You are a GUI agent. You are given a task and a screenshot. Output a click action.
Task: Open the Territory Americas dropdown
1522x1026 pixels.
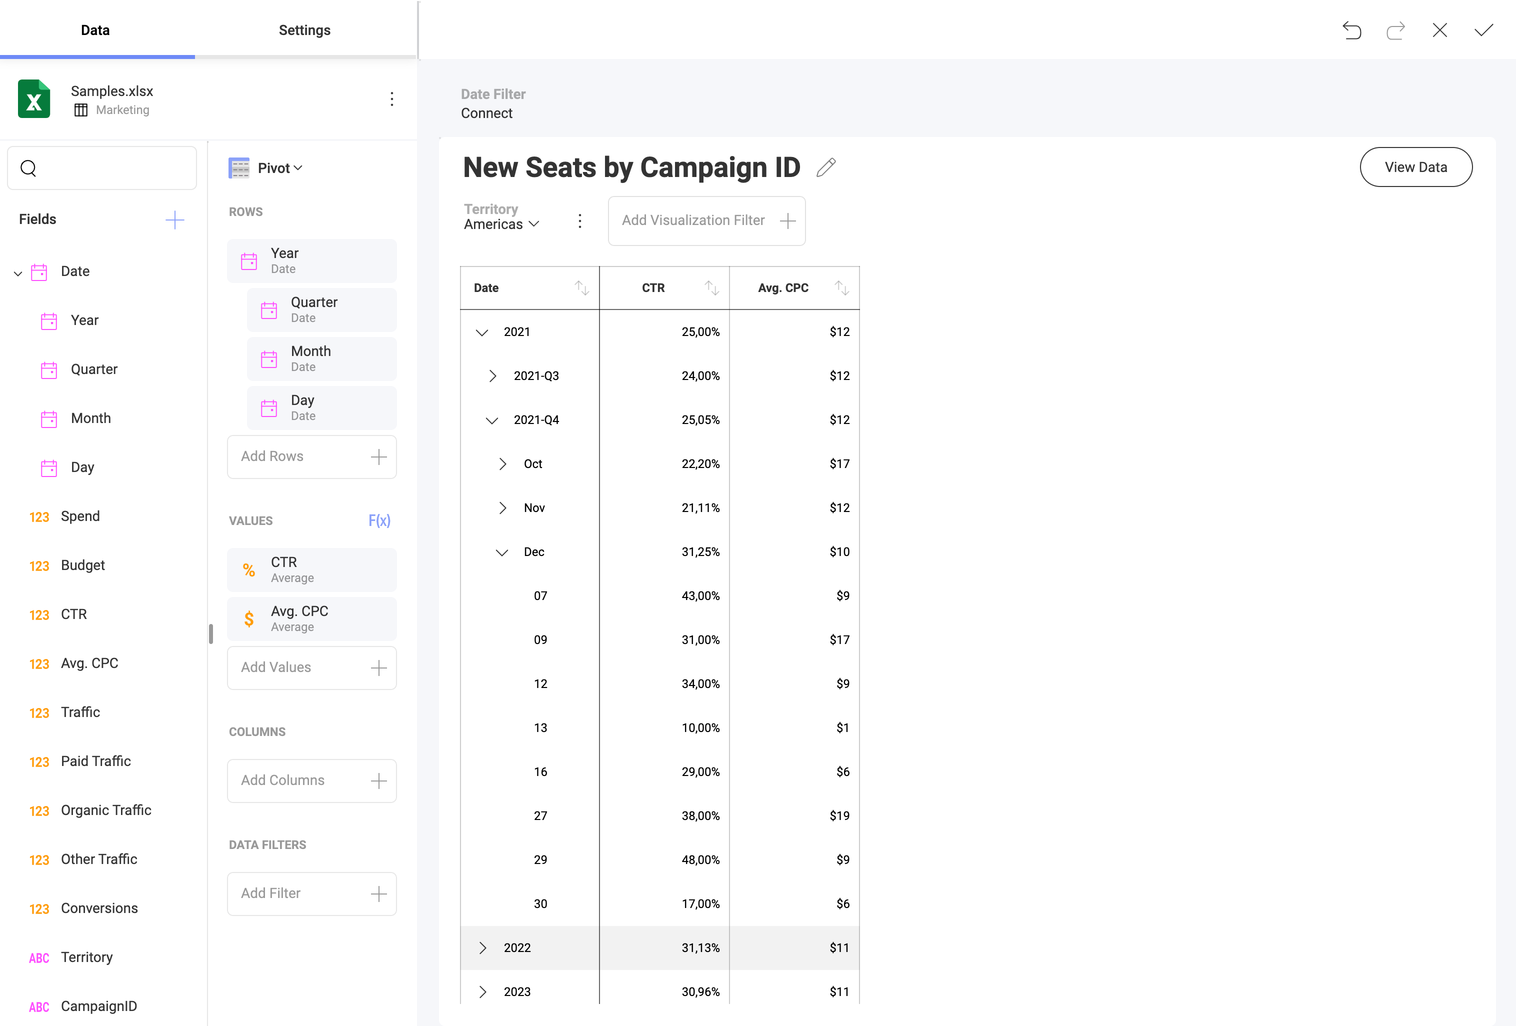click(x=502, y=224)
